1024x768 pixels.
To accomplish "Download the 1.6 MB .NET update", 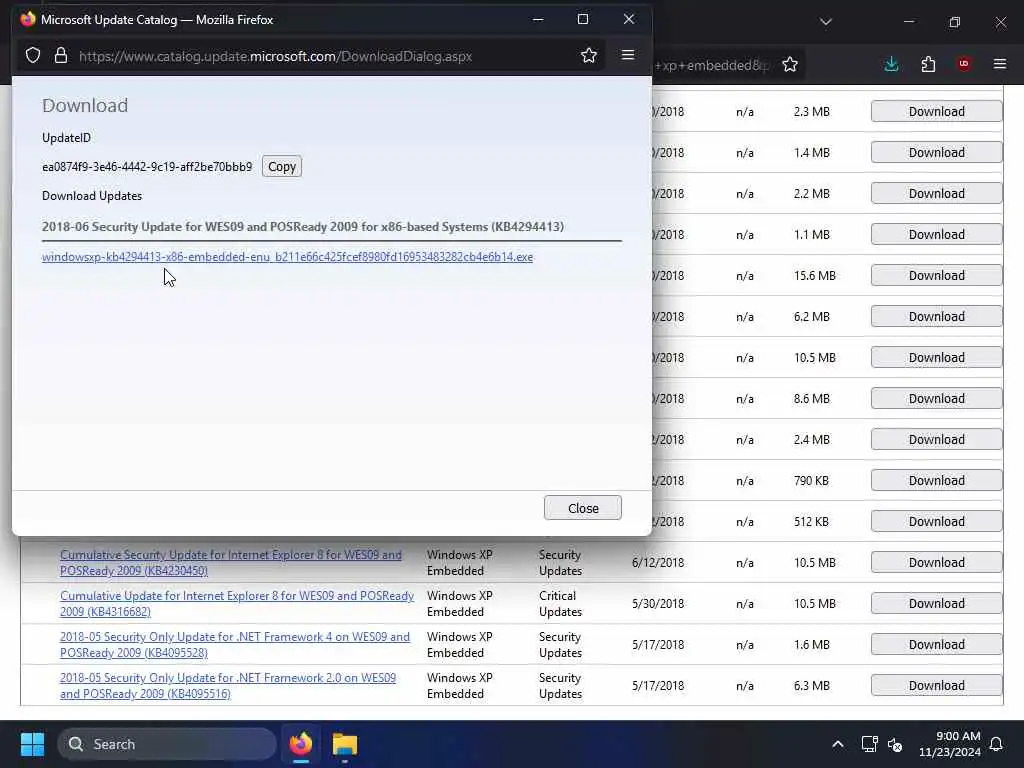I will 936,645.
